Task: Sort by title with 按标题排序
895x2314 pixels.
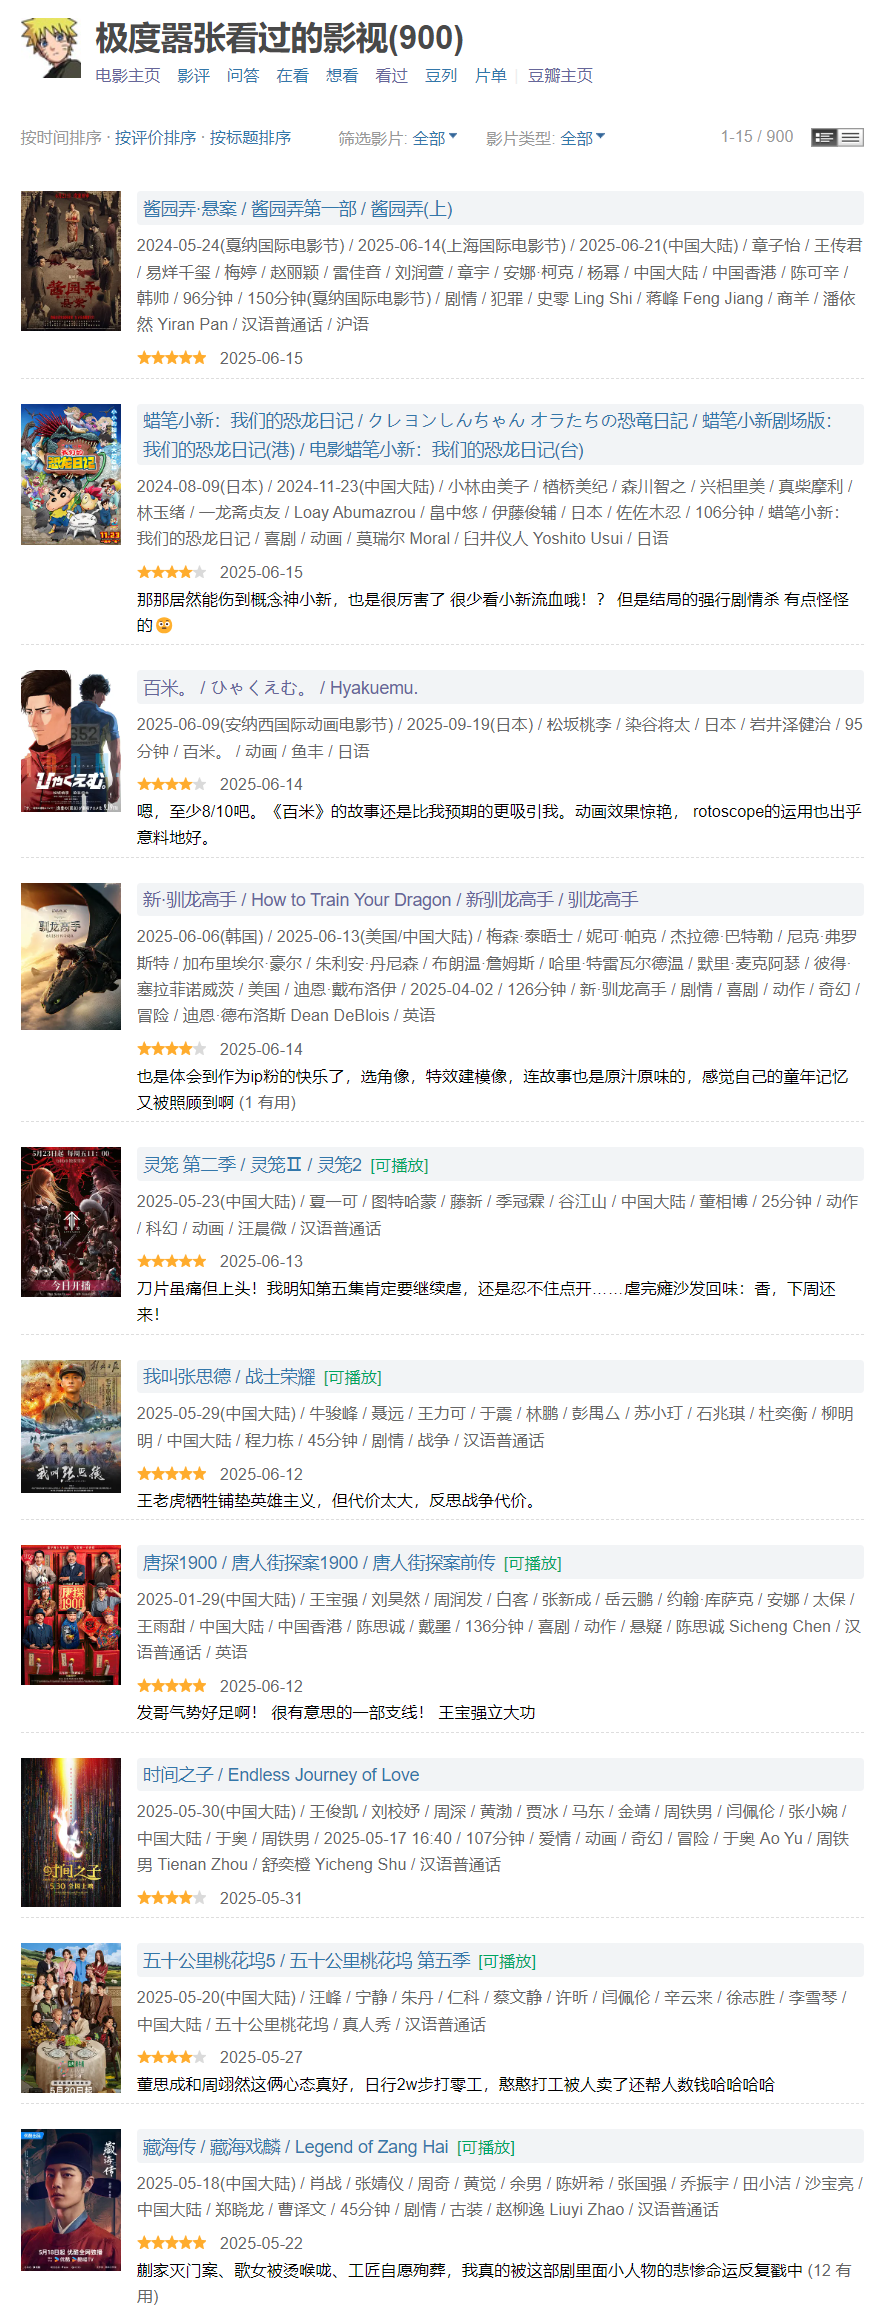Action: point(250,138)
